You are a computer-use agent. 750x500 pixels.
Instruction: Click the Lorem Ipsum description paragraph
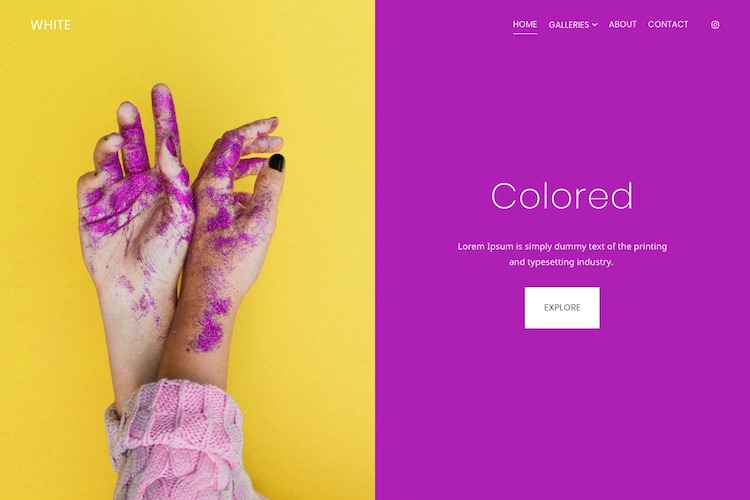point(562,254)
